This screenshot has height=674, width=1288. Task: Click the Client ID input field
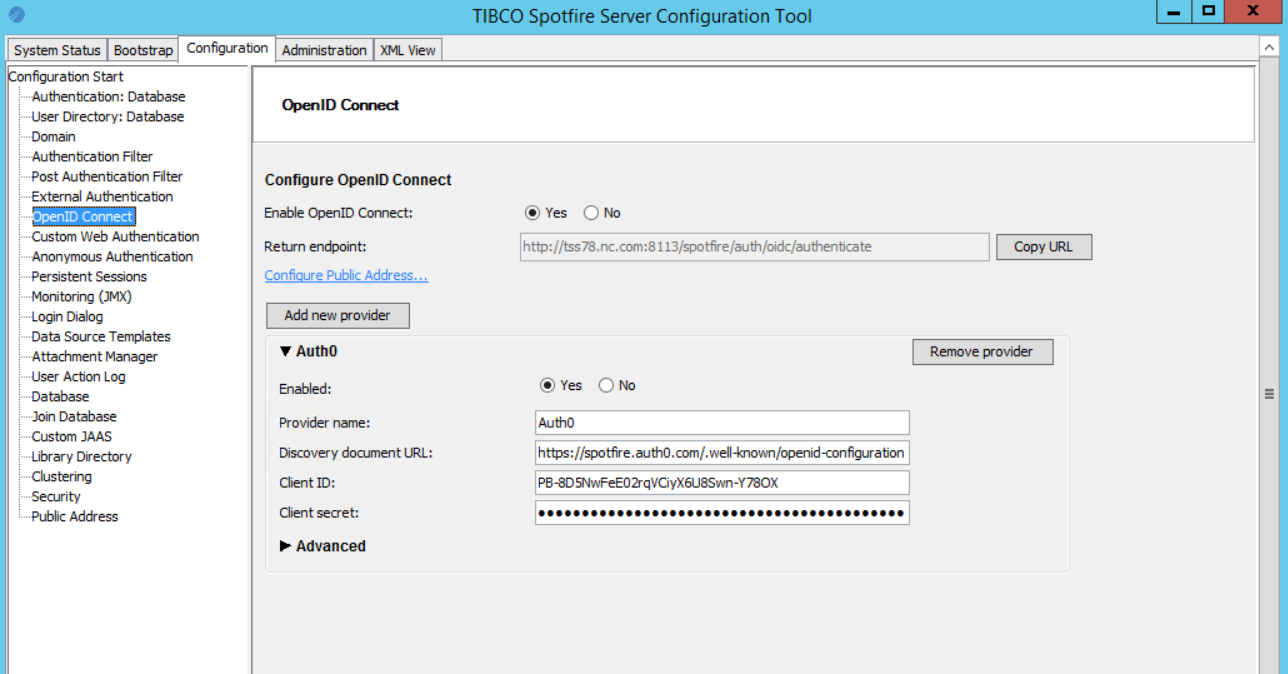click(x=722, y=483)
